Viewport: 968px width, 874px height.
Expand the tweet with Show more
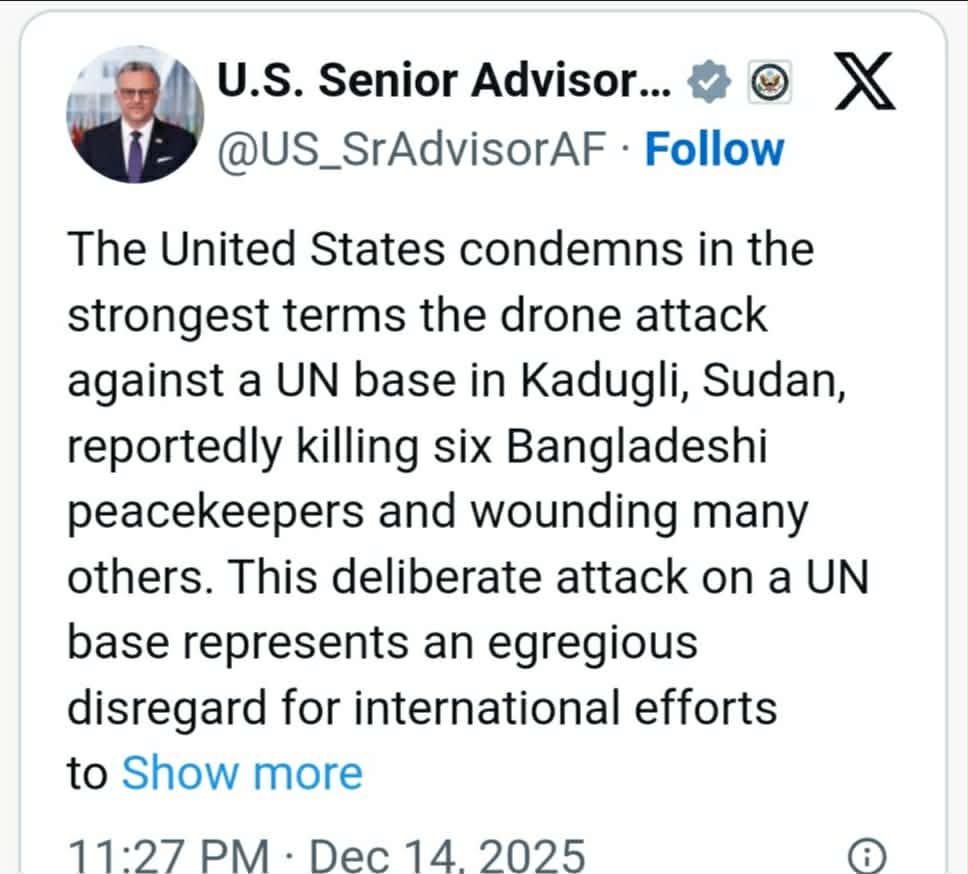click(241, 773)
